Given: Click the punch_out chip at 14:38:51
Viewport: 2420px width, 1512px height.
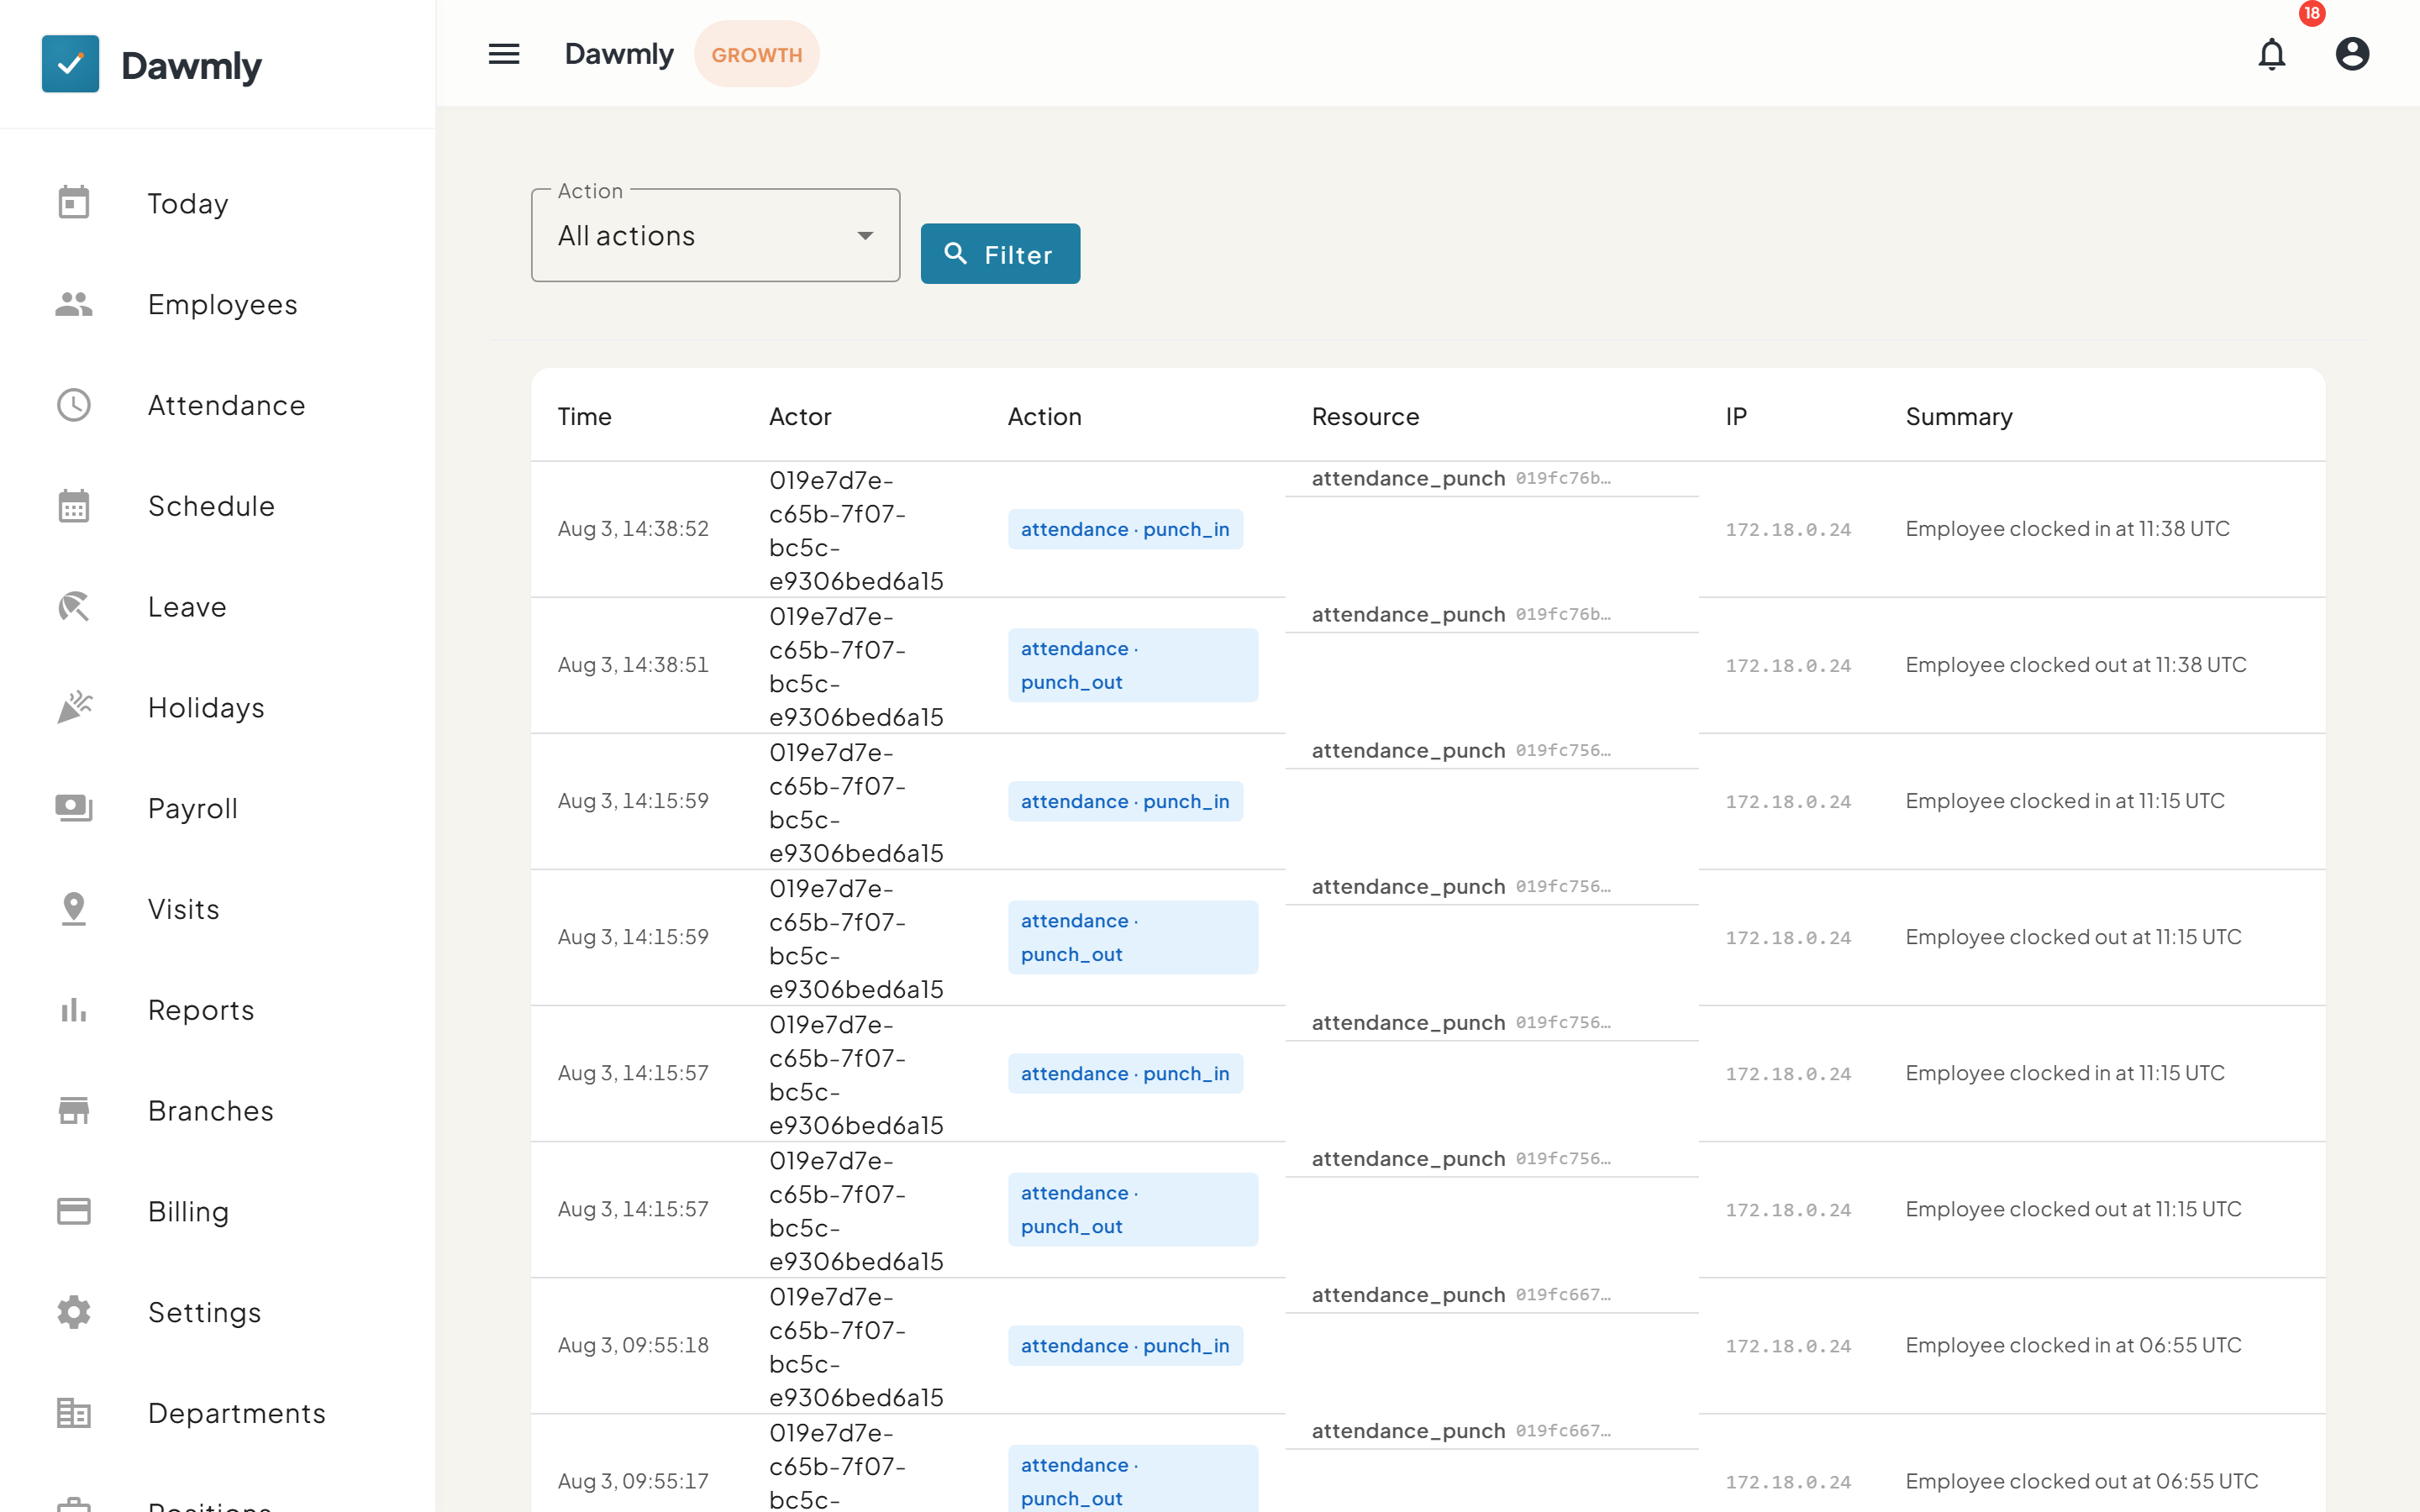Looking at the screenshot, I should click(x=1133, y=665).
